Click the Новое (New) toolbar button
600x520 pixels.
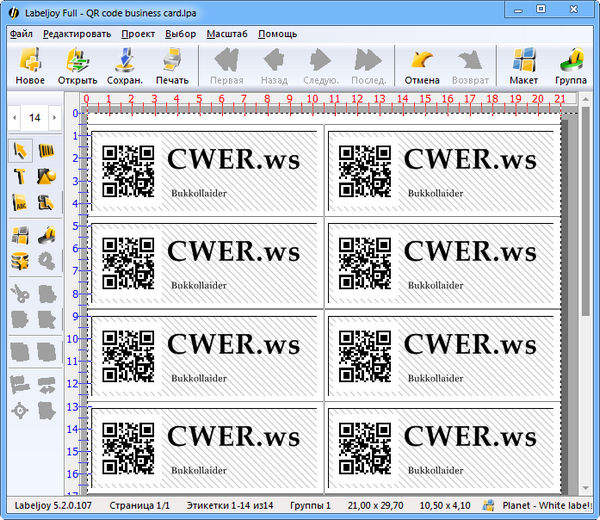tap(30, 66)
